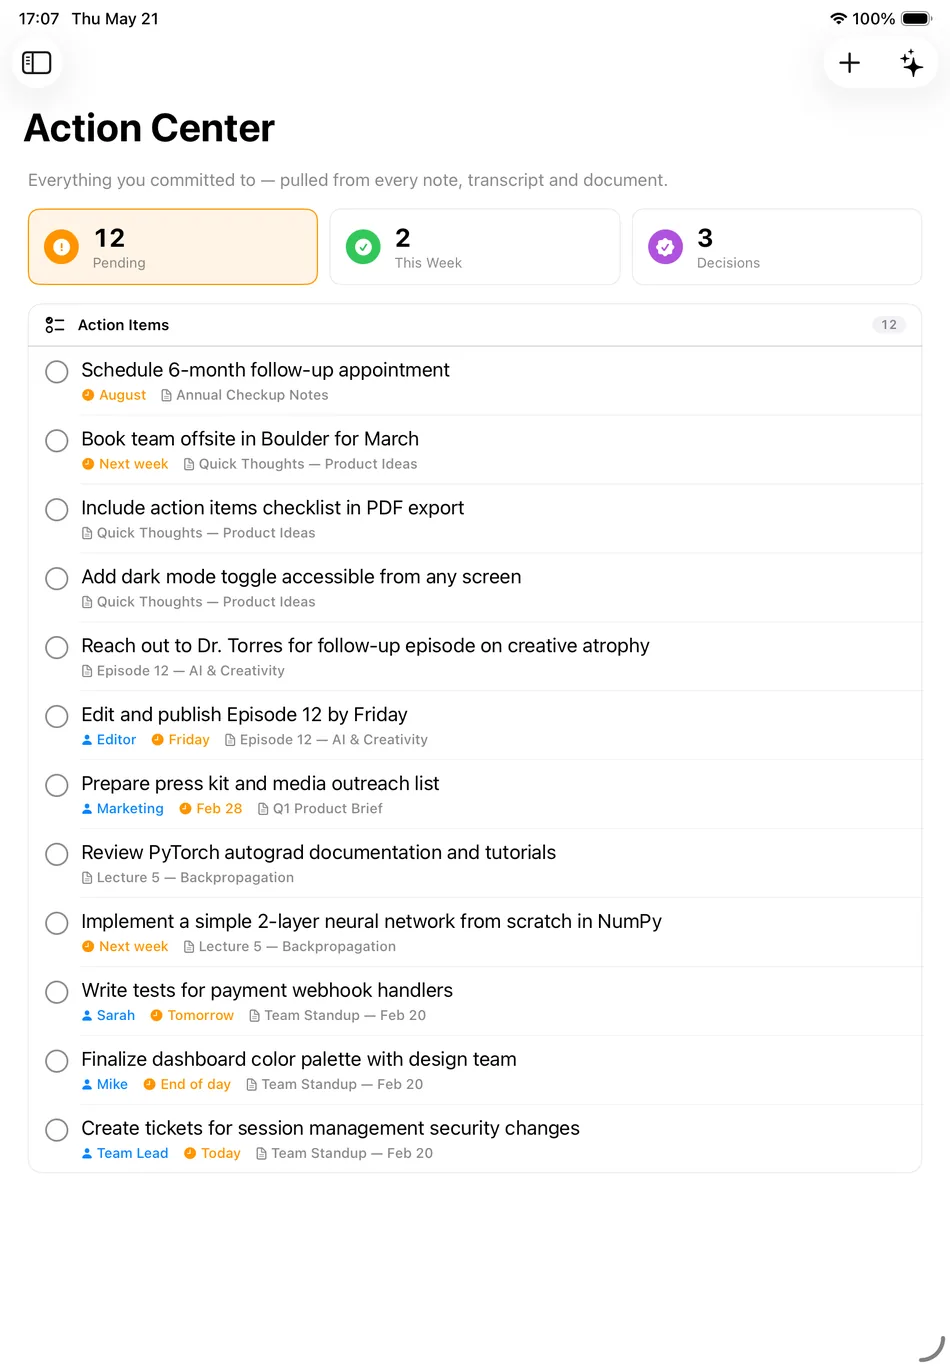Toggle the sidebar panel icon
The image size is (950, 1367).
37,63
